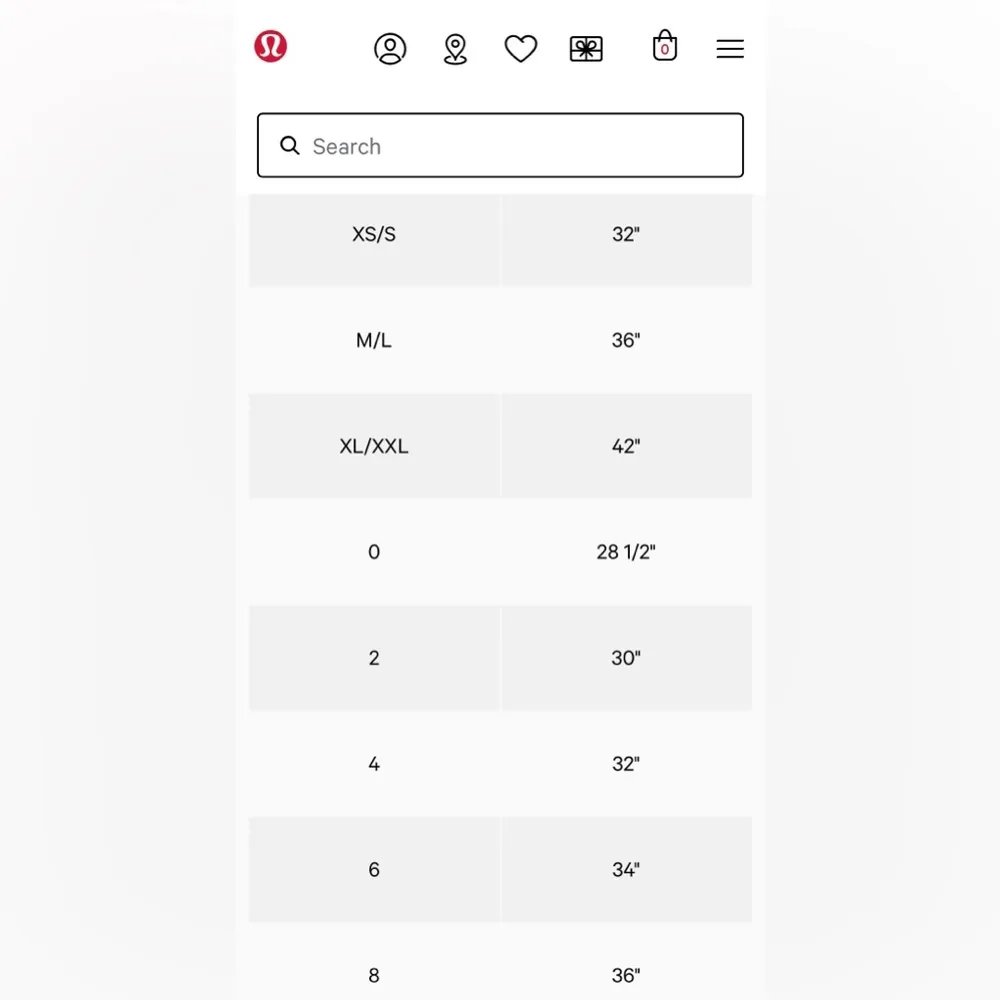This screenshot has height=1000, width=1000.
Task: Select the M/L size cell
Action: point(374,341)
